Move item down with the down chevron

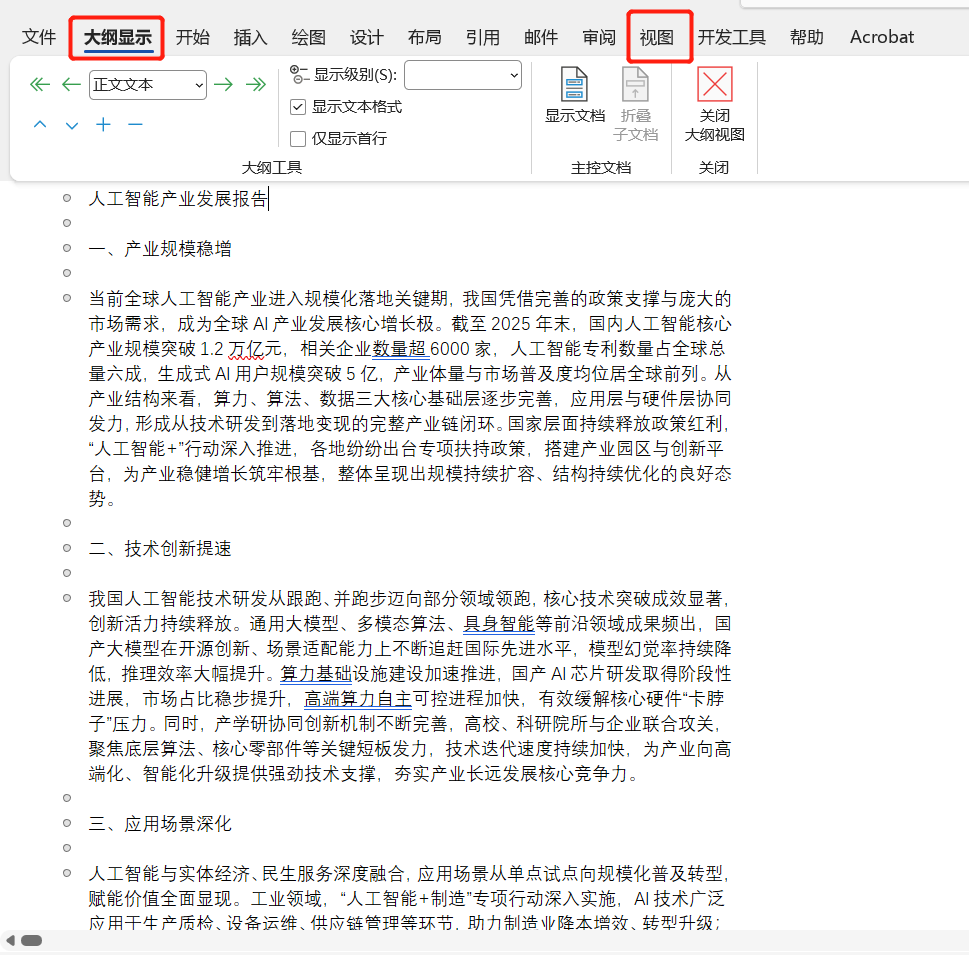pyautogui.click(x=72, y=125)
